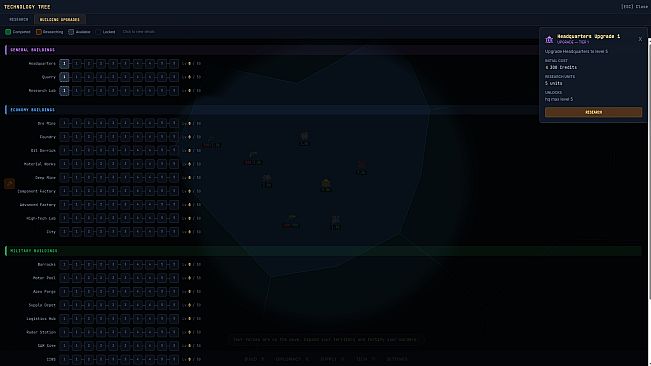Click the orange icon at left screen edge

(x=10, y=183)
